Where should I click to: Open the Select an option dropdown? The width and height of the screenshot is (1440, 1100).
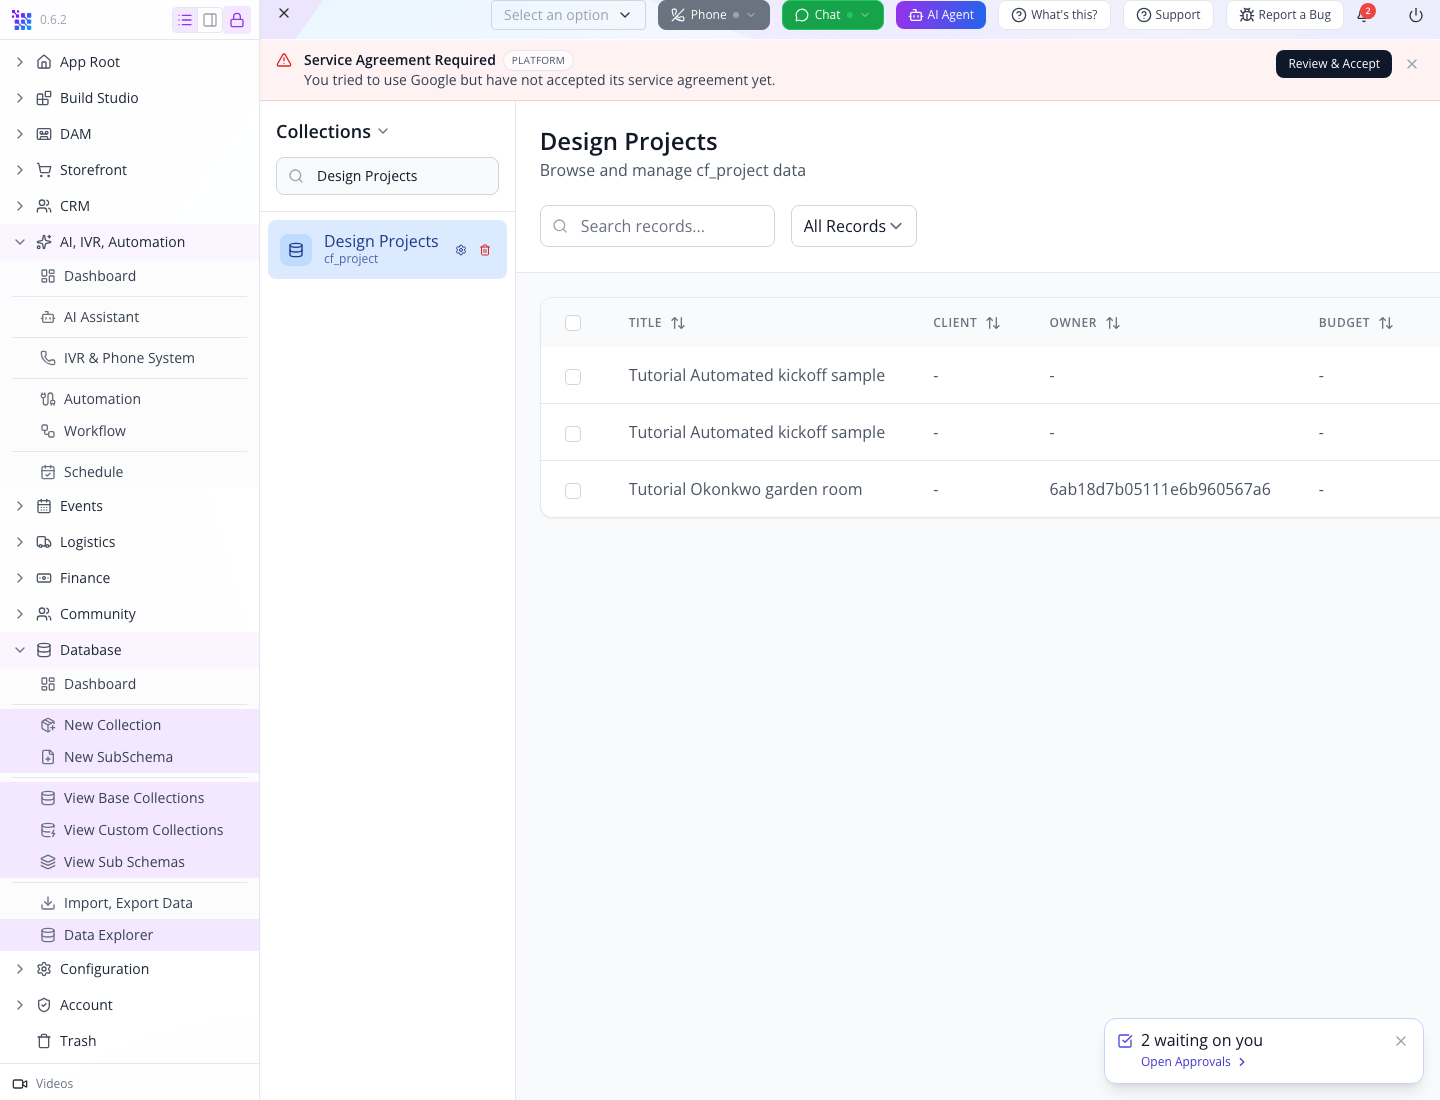click(568, 15)
